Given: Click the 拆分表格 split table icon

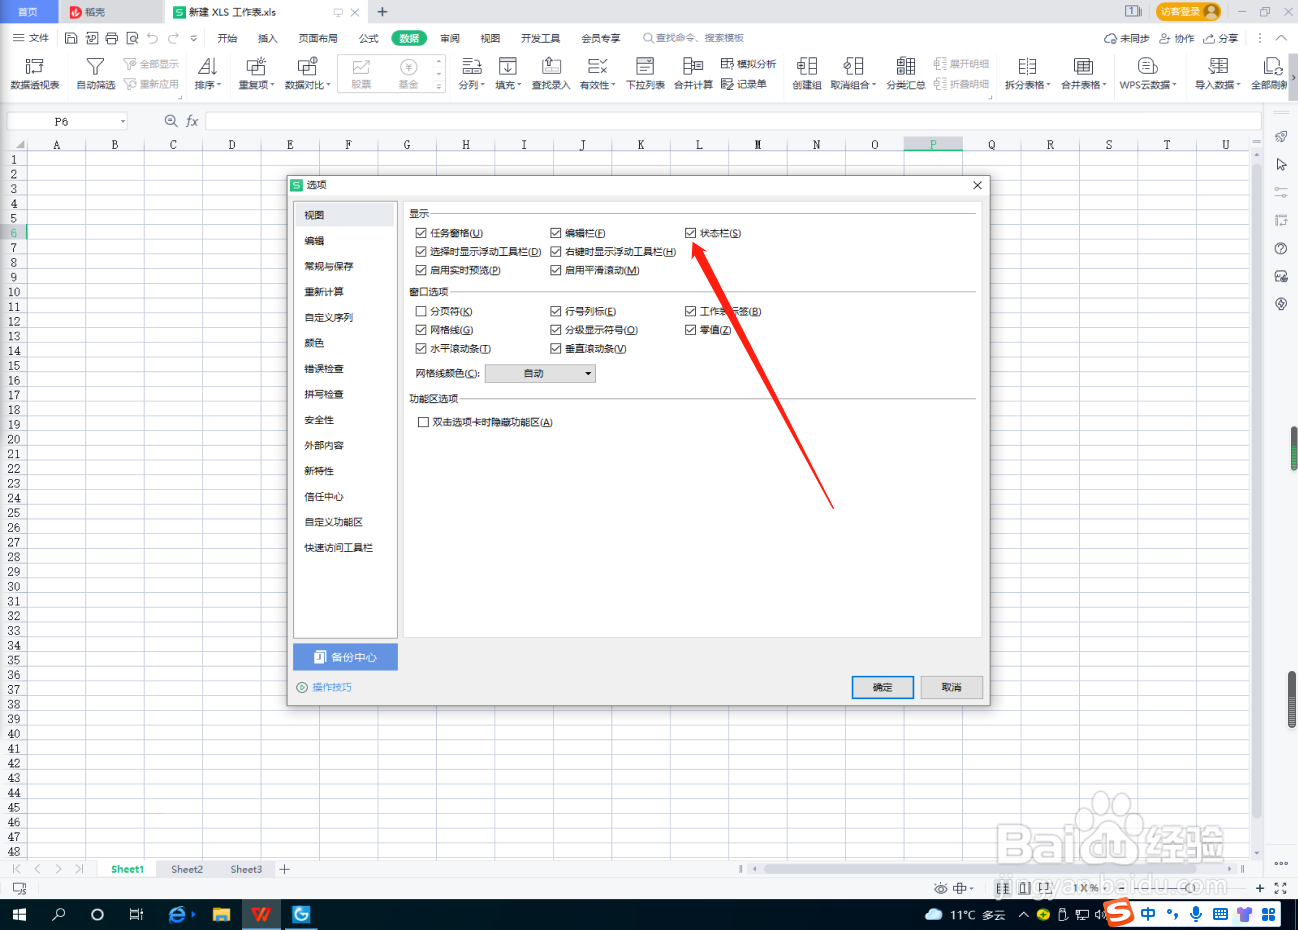Looking at the screenshot, I should pyautogui.click(x=1027, y=66).
